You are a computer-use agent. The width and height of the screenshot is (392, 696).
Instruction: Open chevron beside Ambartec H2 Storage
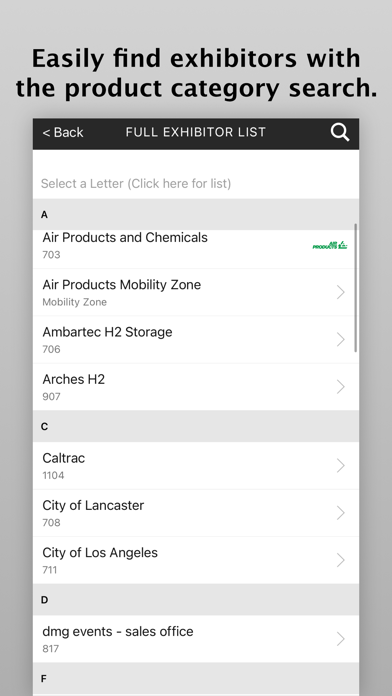pos(341,340)
